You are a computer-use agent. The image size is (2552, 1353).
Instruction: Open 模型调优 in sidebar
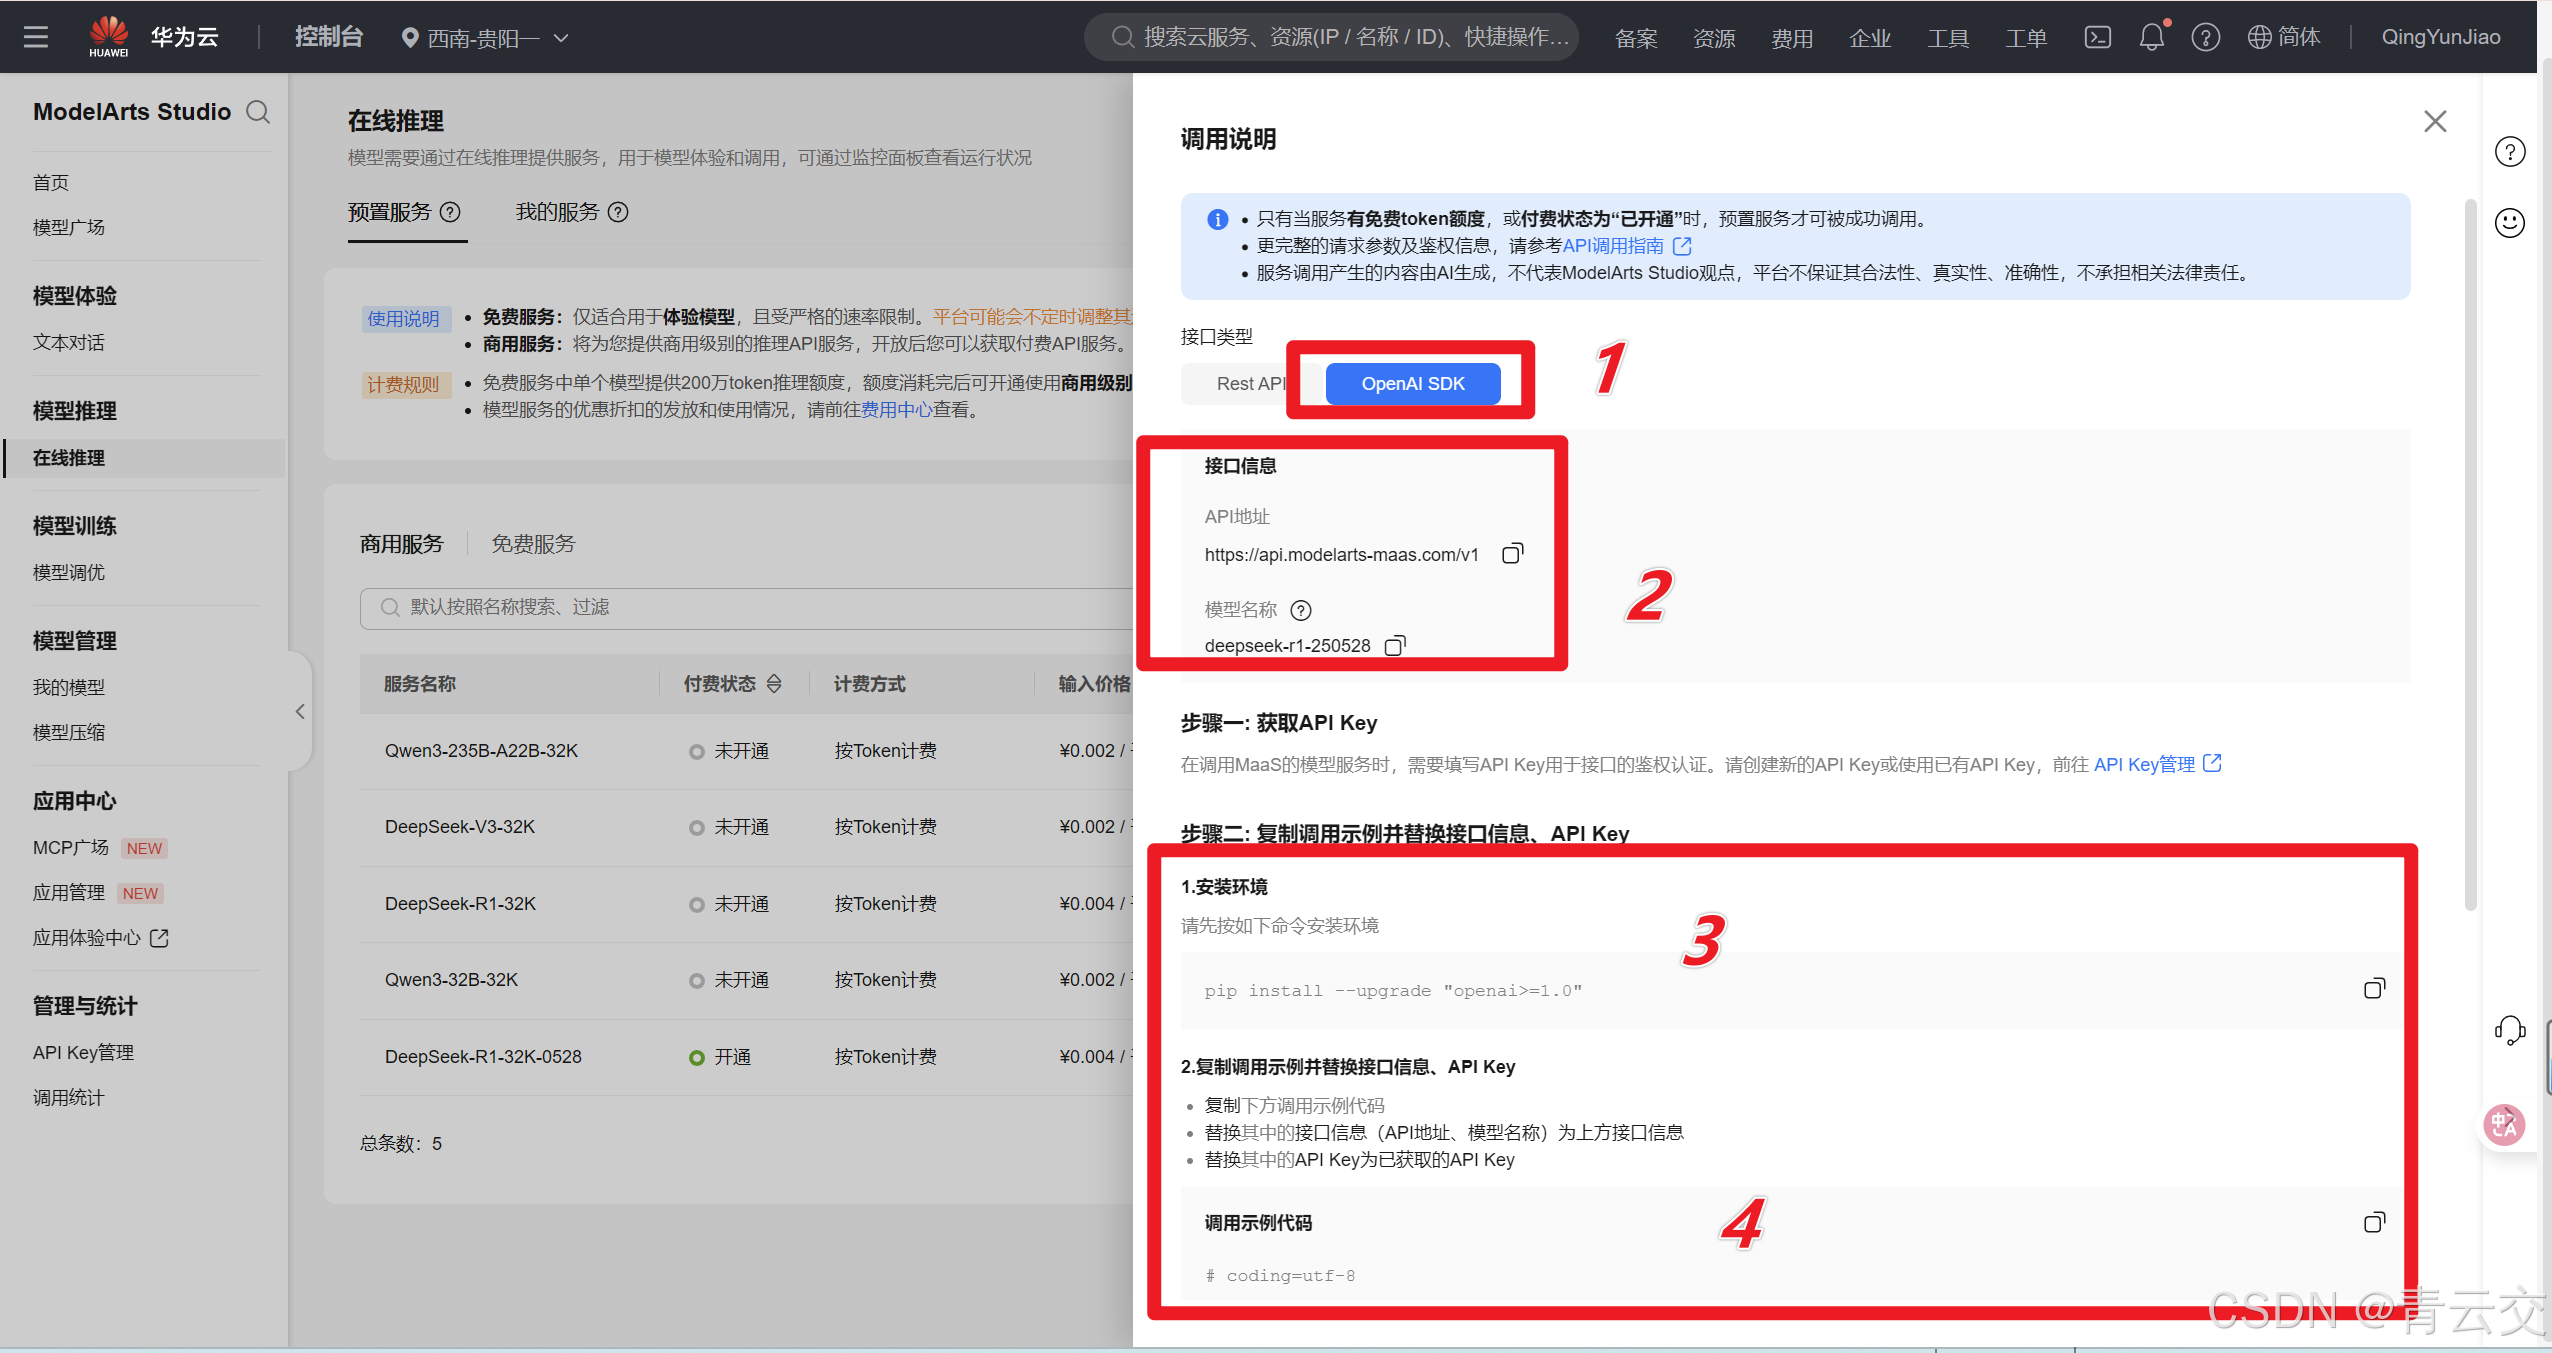click(x=68, y=572)
